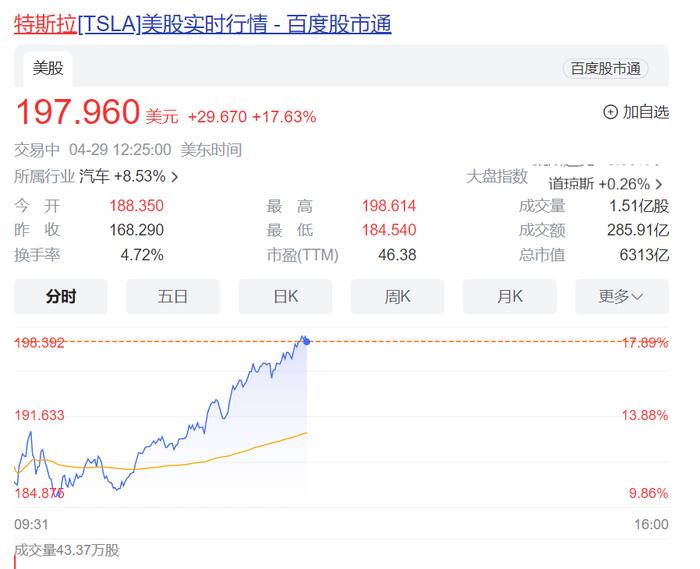Click the 09:31 start time marker
The image size is (700, 569).
click(32, 524)
